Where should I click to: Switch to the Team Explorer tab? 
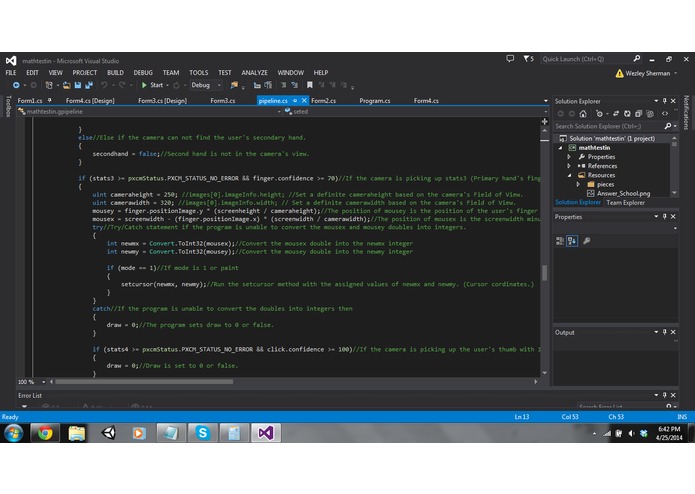tap(625, 203)
